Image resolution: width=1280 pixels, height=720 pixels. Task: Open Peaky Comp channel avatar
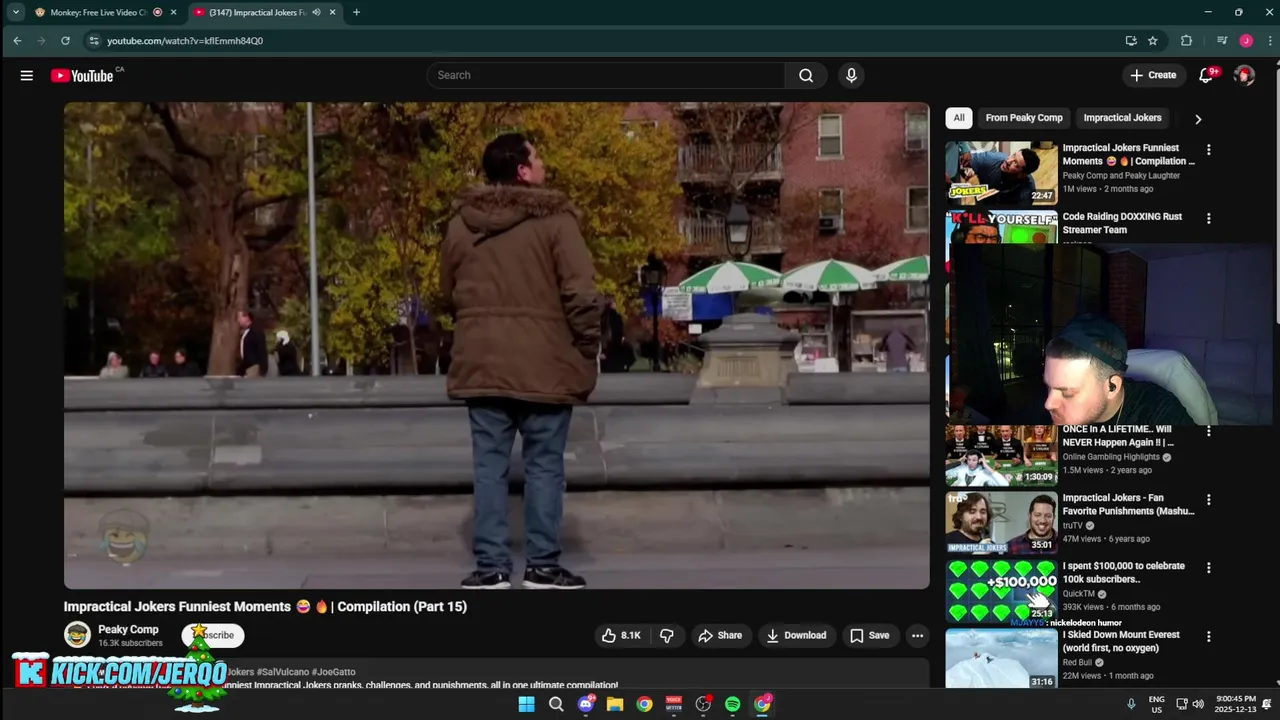pos(77,634)
